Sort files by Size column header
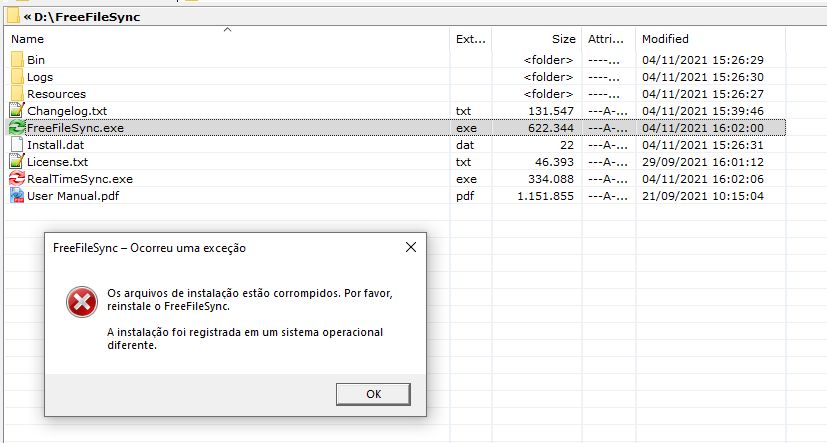The image size is (827, 443). point(563,39)
